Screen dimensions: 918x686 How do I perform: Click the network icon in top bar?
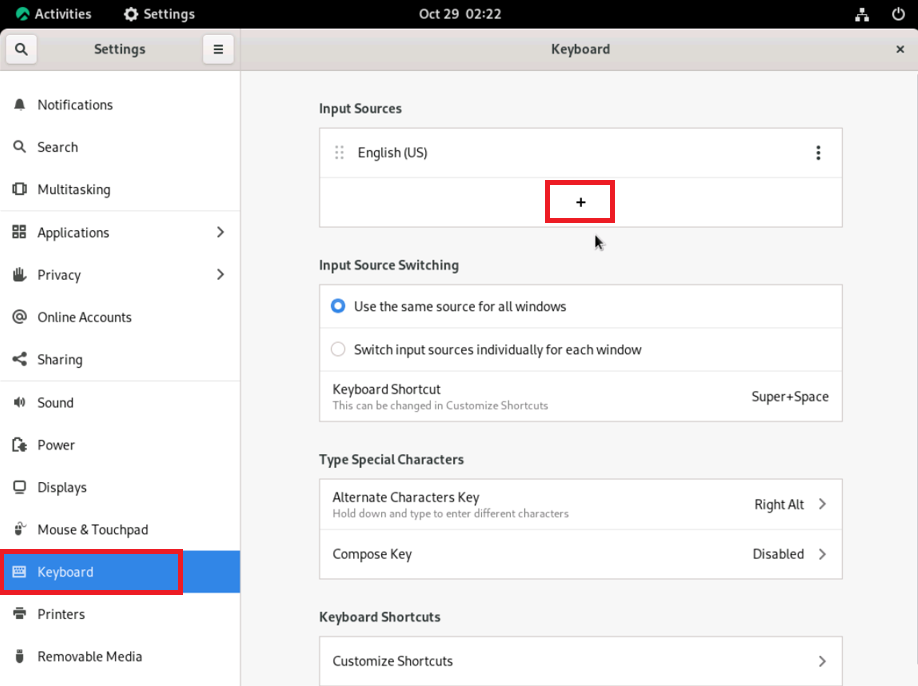[862, 14]
